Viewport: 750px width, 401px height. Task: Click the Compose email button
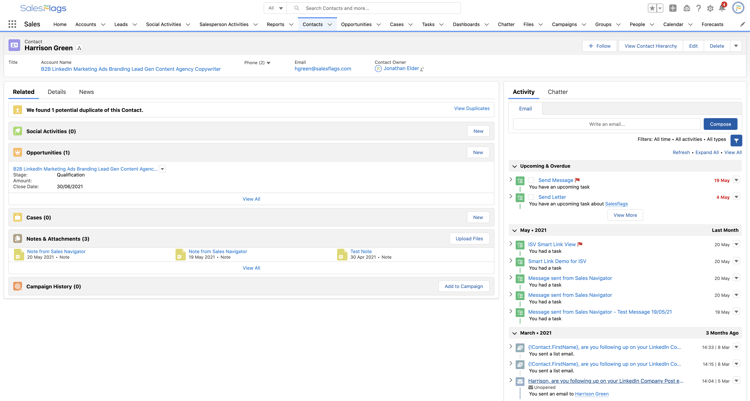[720, 124]
